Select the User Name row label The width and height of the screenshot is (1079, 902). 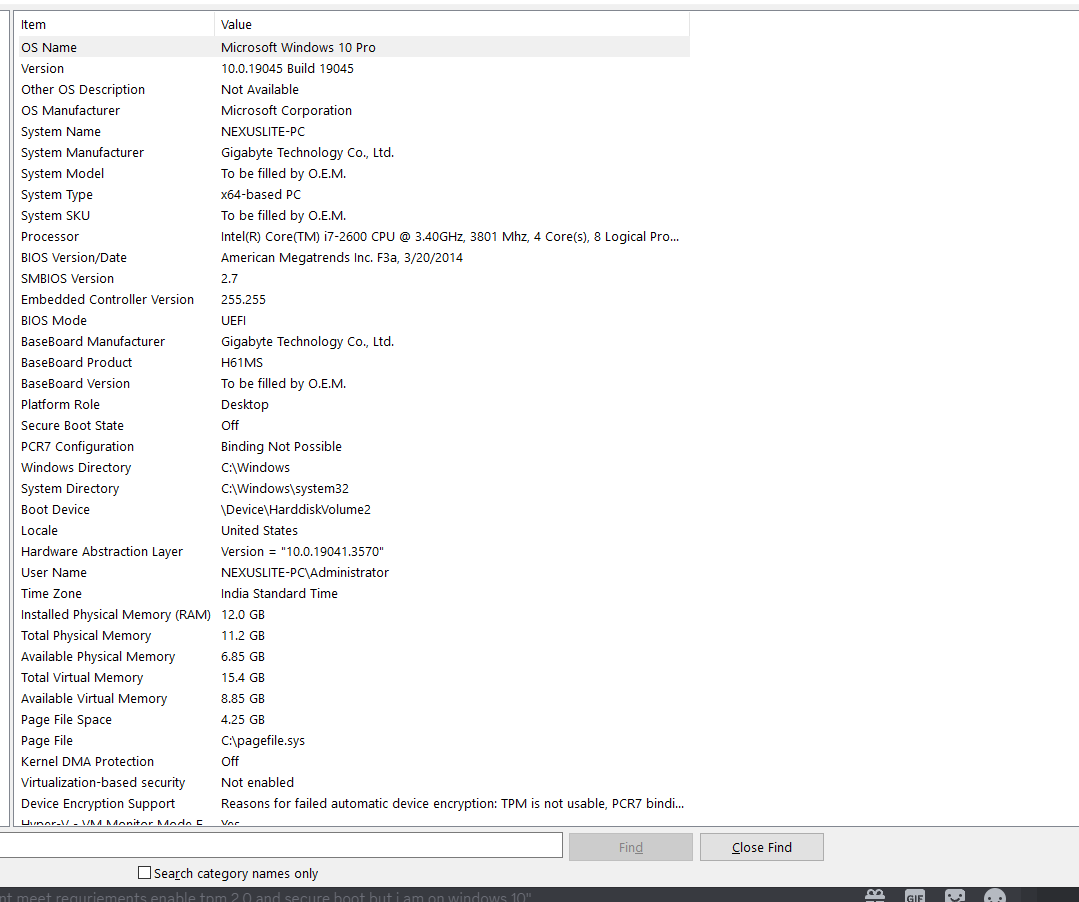(54, 572)
